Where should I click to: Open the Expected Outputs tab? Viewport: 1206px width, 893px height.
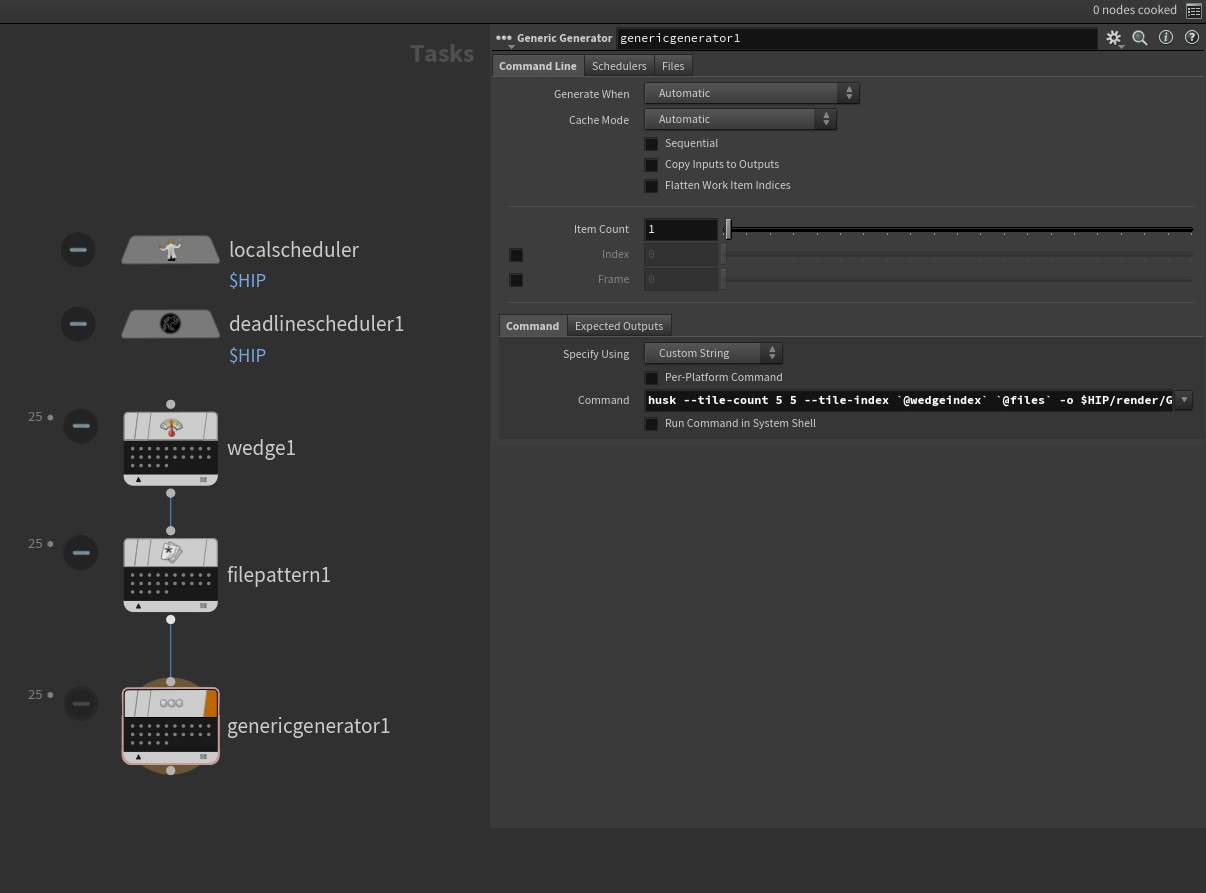[x=619, y=326]
